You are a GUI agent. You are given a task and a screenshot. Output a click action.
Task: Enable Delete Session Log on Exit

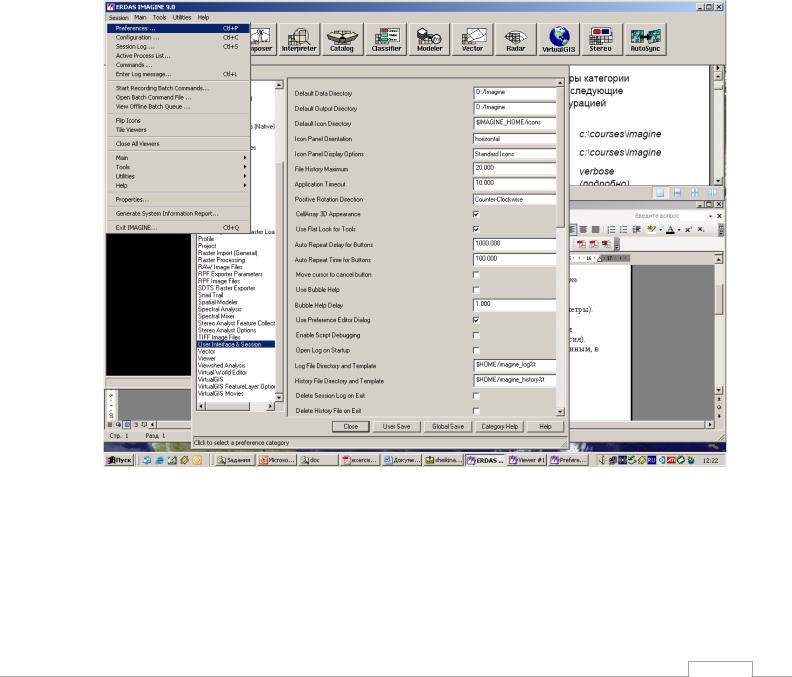(x=476, y=396)
